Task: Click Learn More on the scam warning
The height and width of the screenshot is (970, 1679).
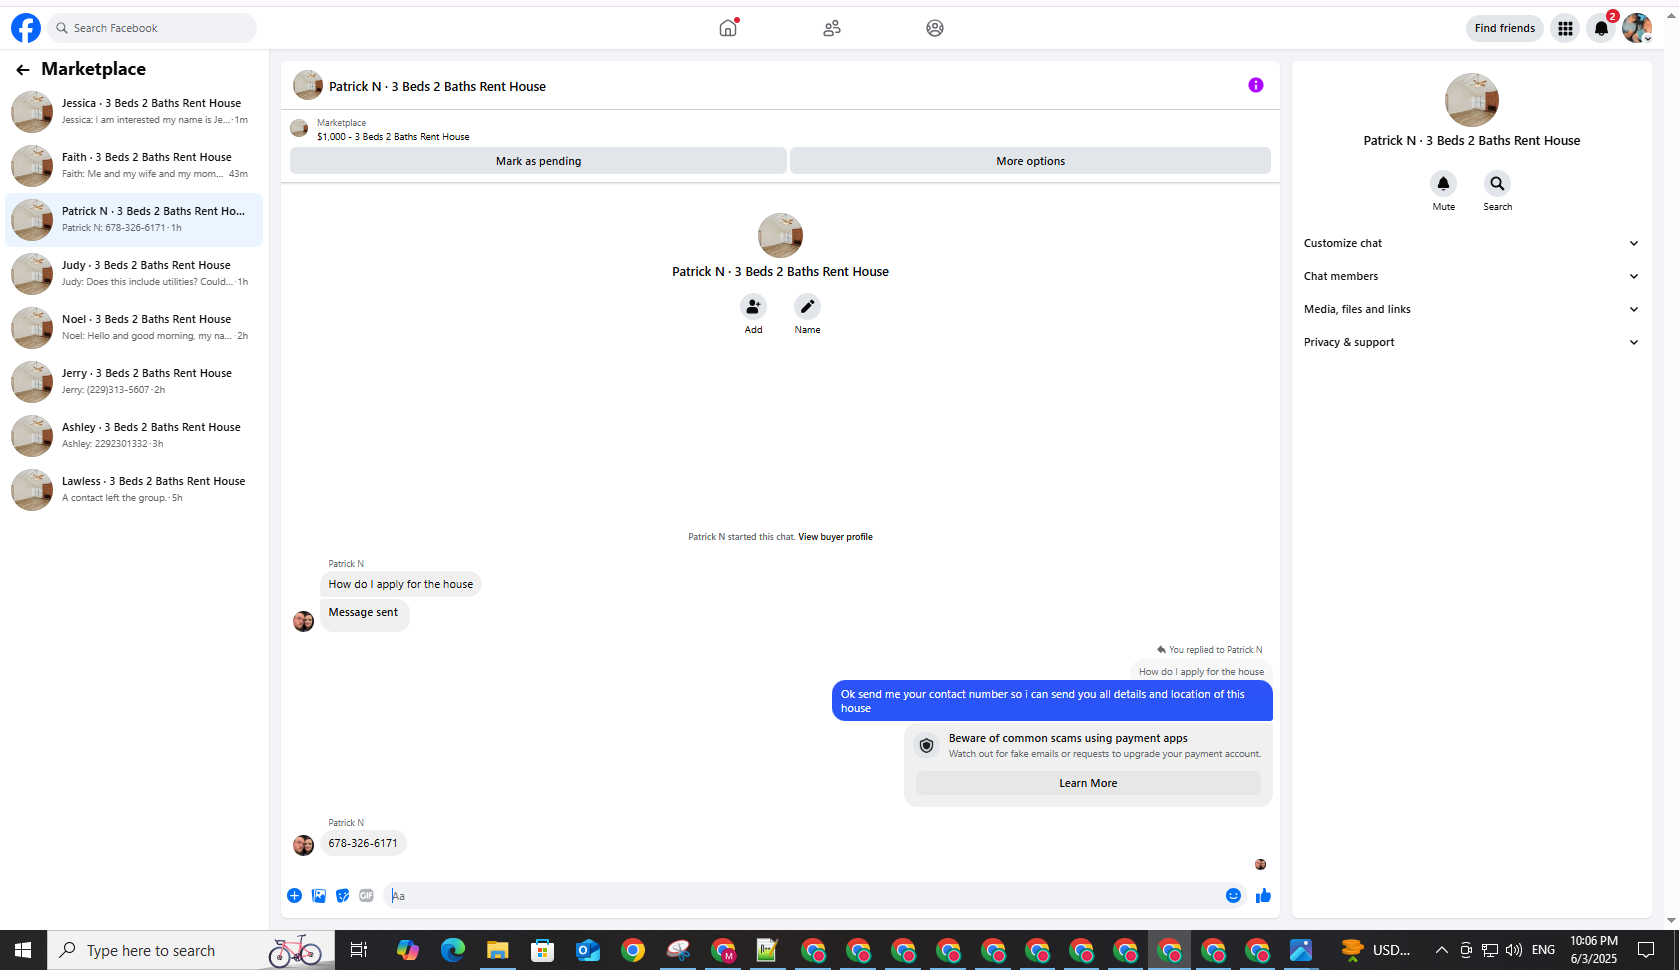Action: click(x=1088, y=783)
